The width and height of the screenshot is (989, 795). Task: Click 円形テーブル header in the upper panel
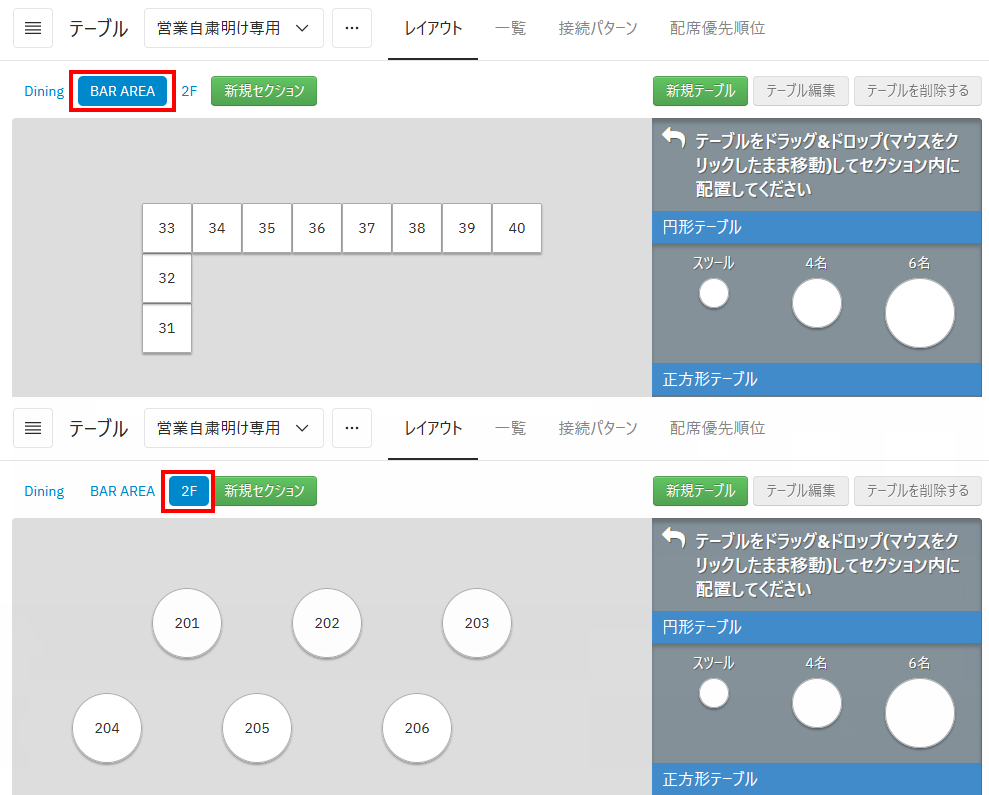point(817,227)
